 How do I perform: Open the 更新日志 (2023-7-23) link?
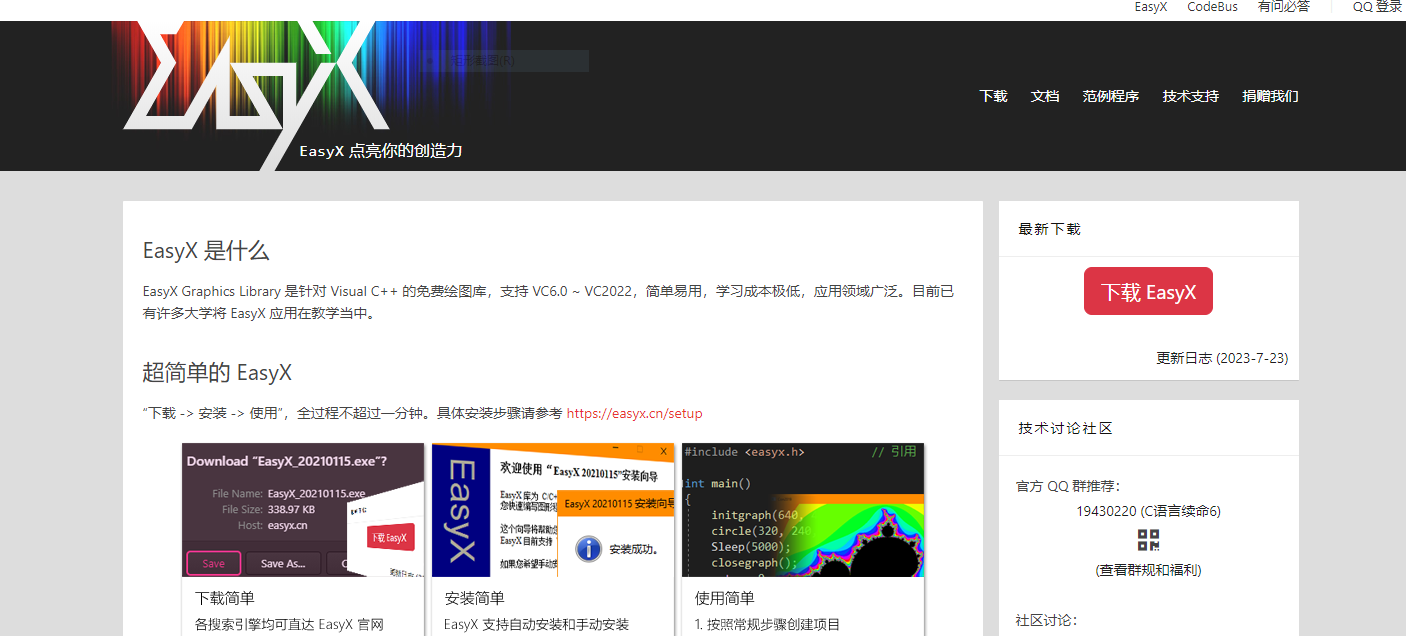point(1222,358)
